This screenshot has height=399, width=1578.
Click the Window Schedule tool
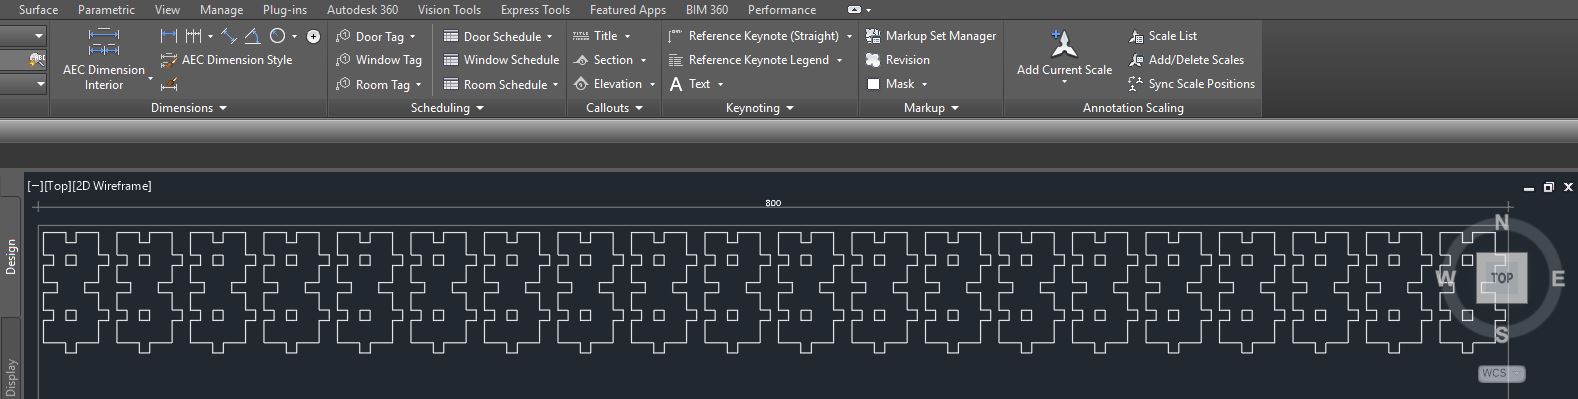tap(501, 60)
